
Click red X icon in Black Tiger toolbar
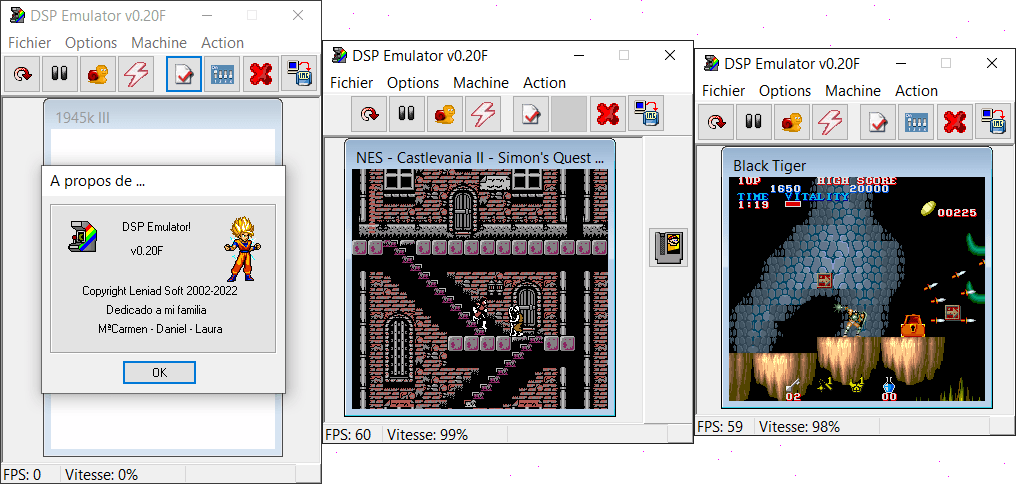click(x=954, y=121)
